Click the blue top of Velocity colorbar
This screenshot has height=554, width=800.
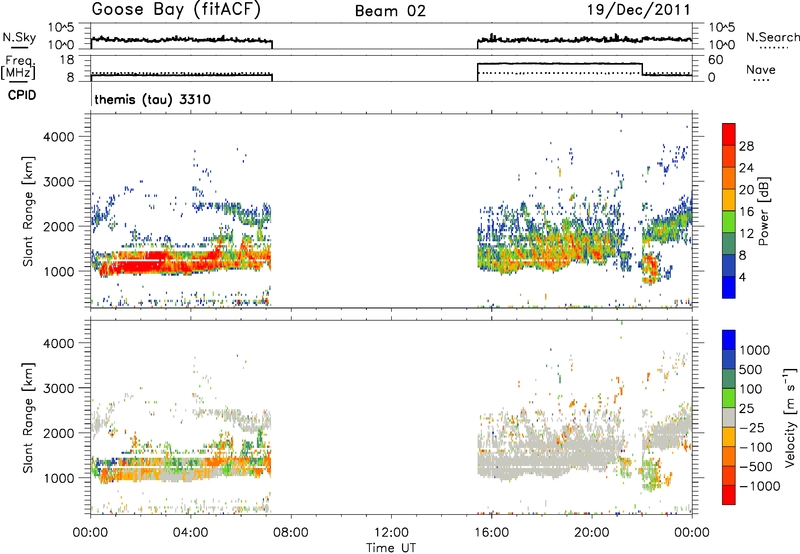tap(729, 340)
